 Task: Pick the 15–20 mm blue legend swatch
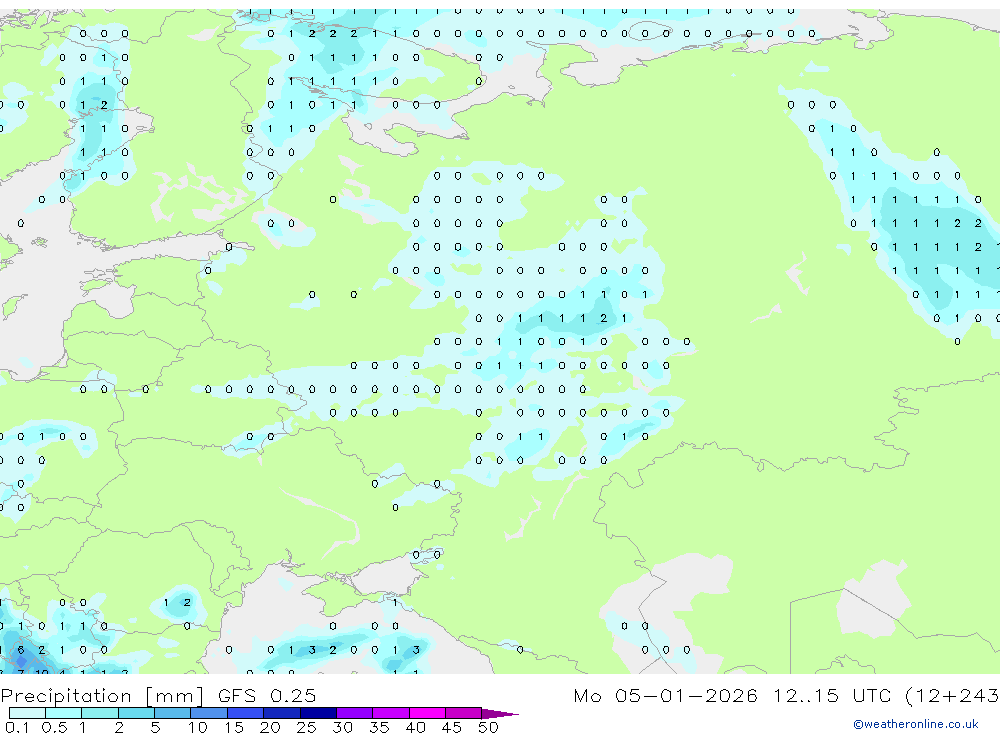tap(246, 713)
